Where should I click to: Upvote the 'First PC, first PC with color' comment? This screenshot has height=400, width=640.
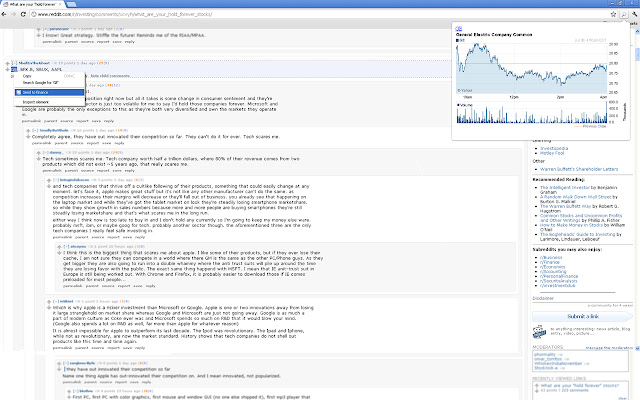(x=69, y=391)
